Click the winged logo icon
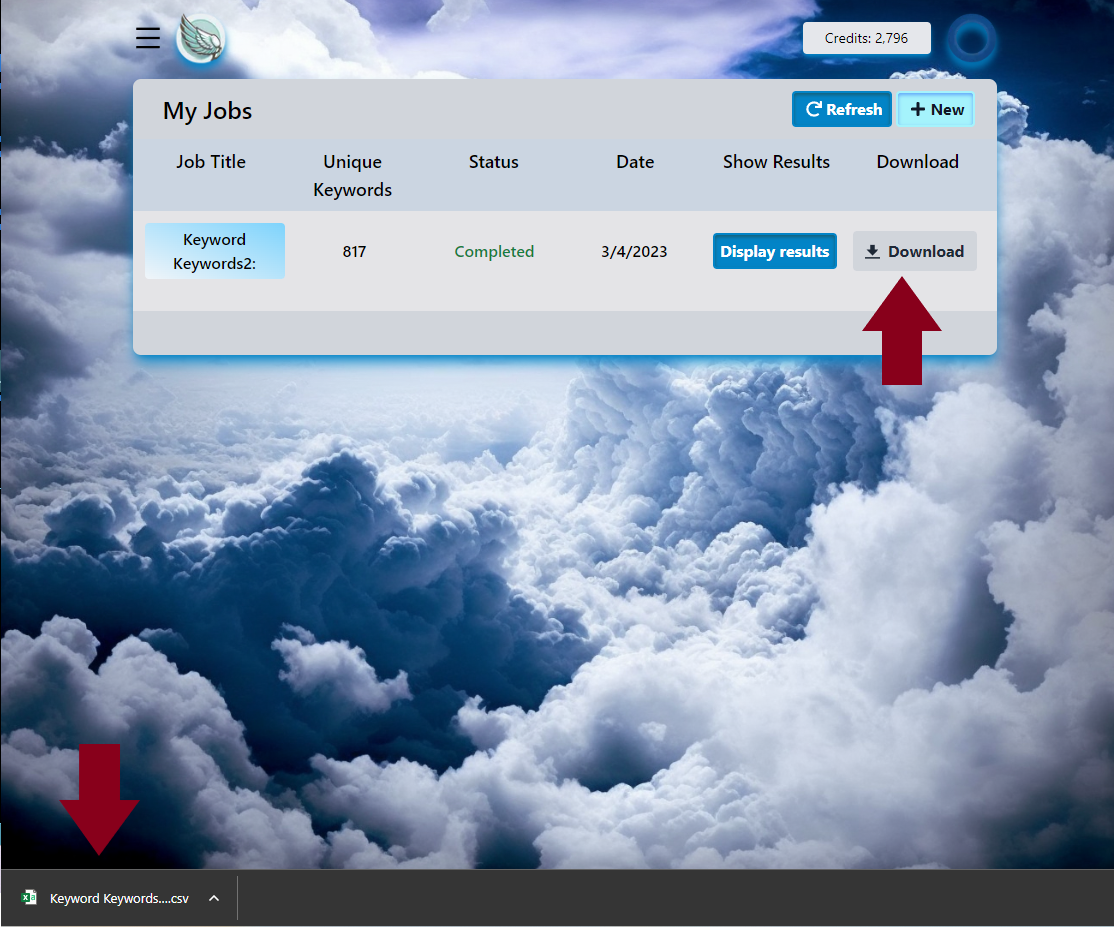 click(x=201, y=39)
